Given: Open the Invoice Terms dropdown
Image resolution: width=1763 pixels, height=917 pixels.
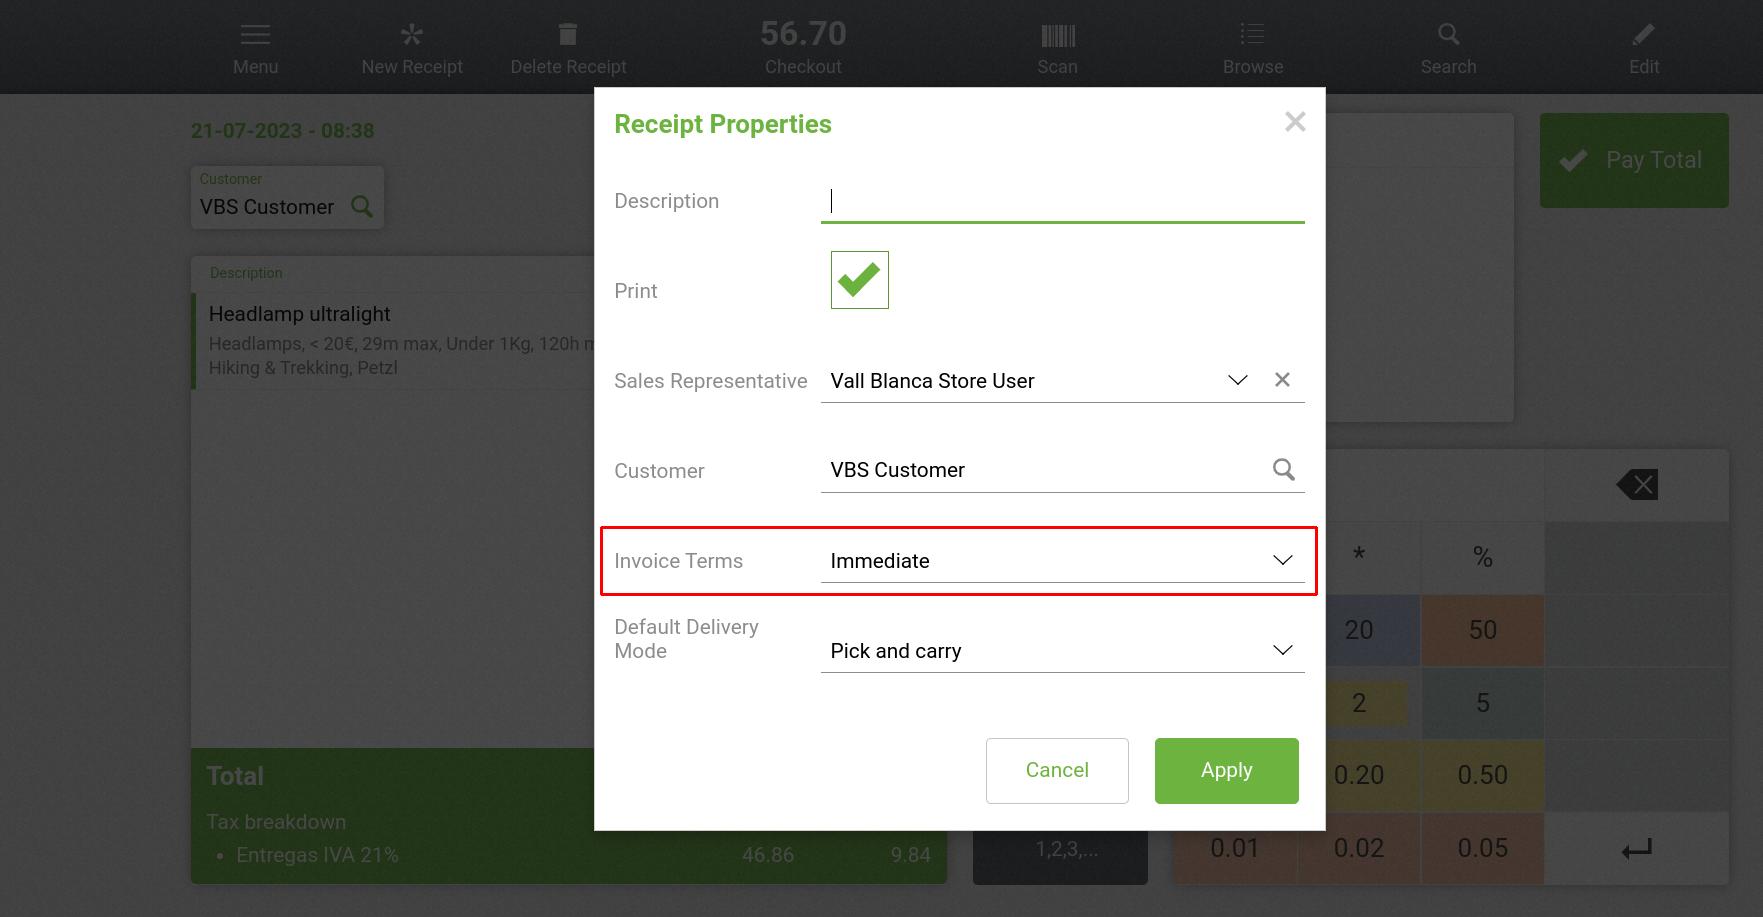Looking at the screenshot, I should click(x=1282, y=560).
